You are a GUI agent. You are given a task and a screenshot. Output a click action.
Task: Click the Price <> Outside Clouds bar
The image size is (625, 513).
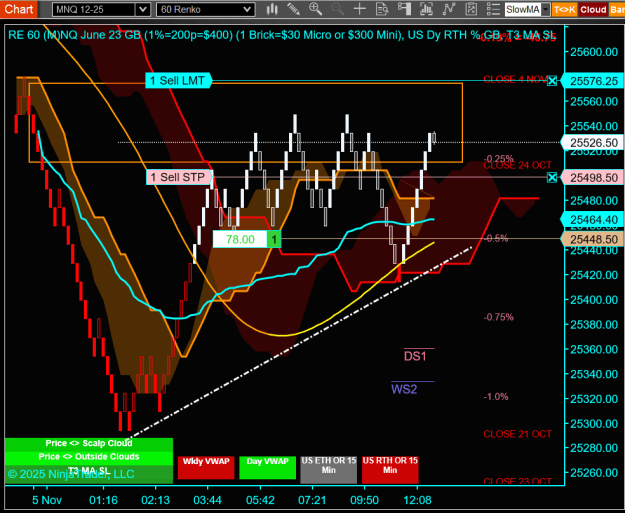point(89,457)
